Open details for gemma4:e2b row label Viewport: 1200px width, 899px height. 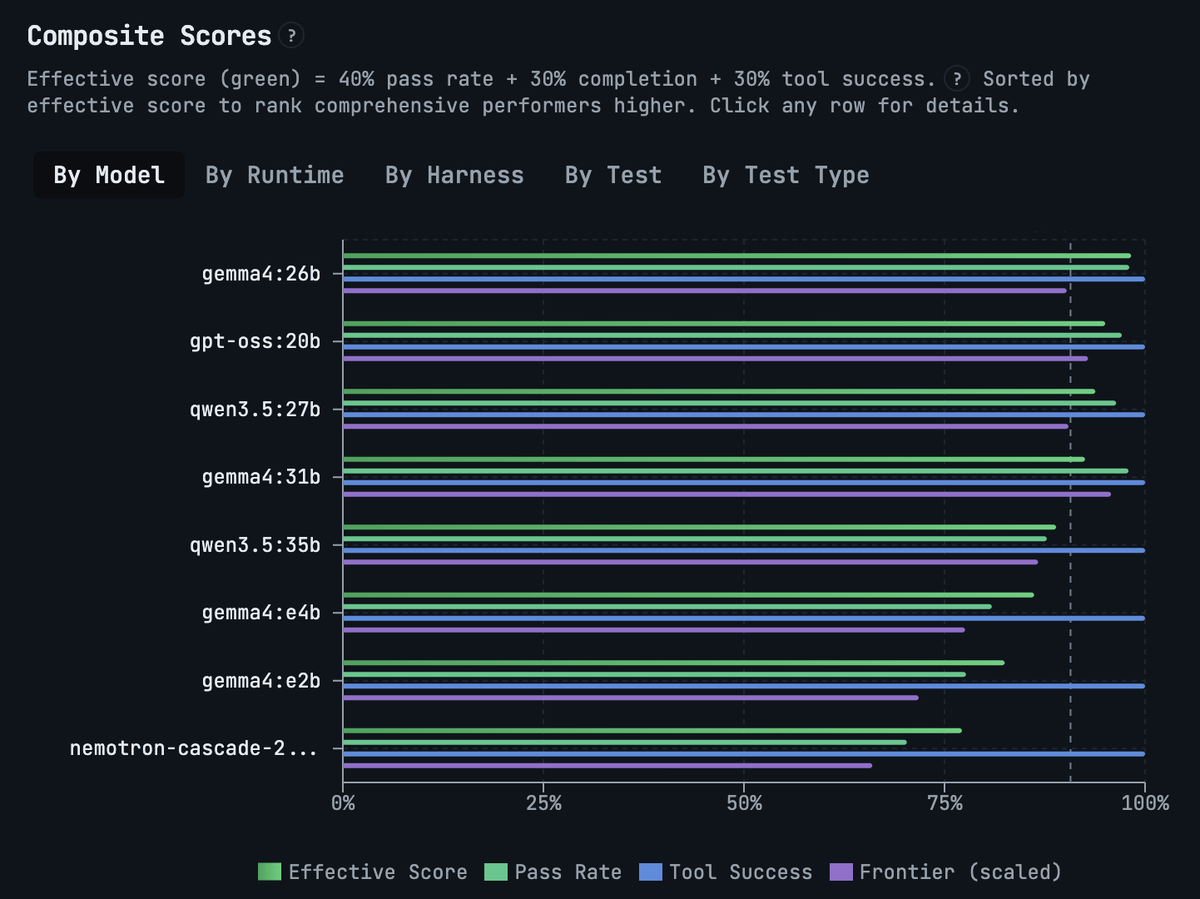click(261, 681)
